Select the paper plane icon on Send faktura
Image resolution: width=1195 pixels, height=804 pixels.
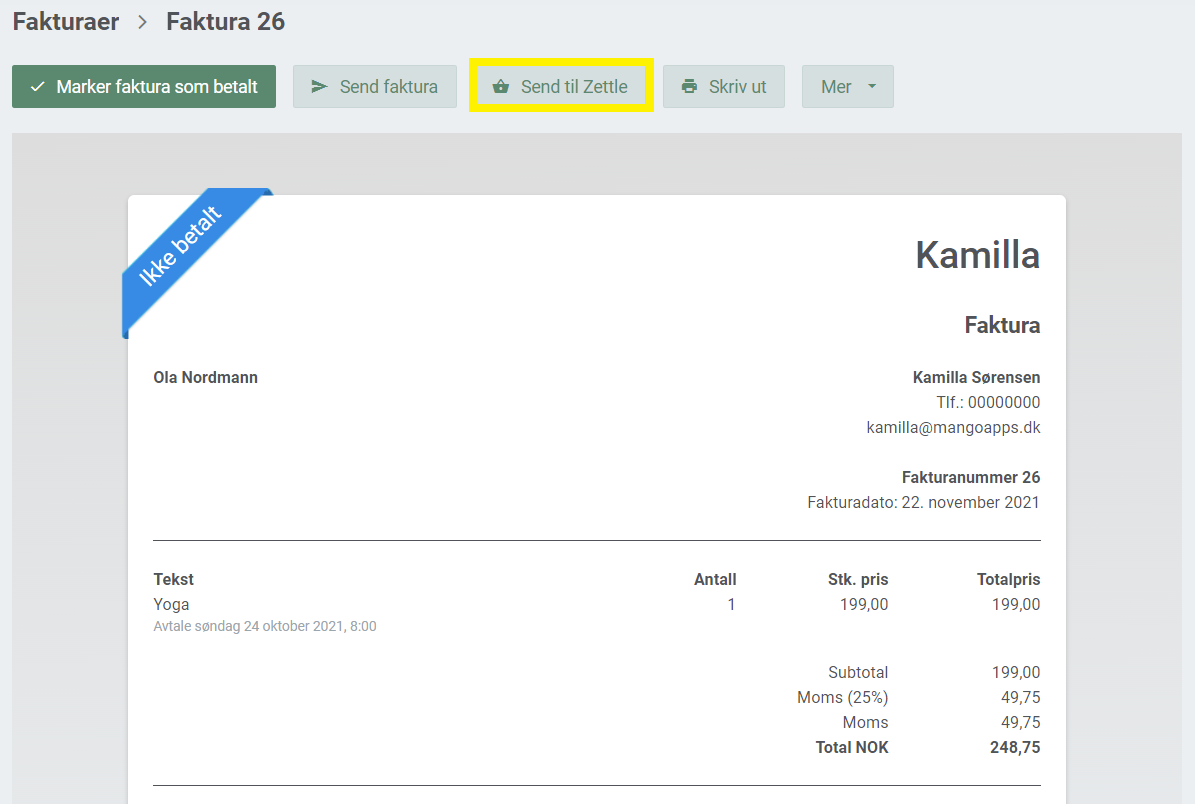click(x=320, y=86)
